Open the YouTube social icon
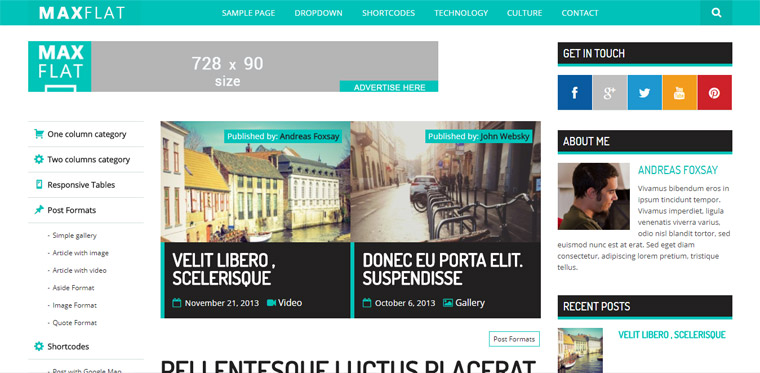The image size is (760, 373). click(x=680, y=93)
